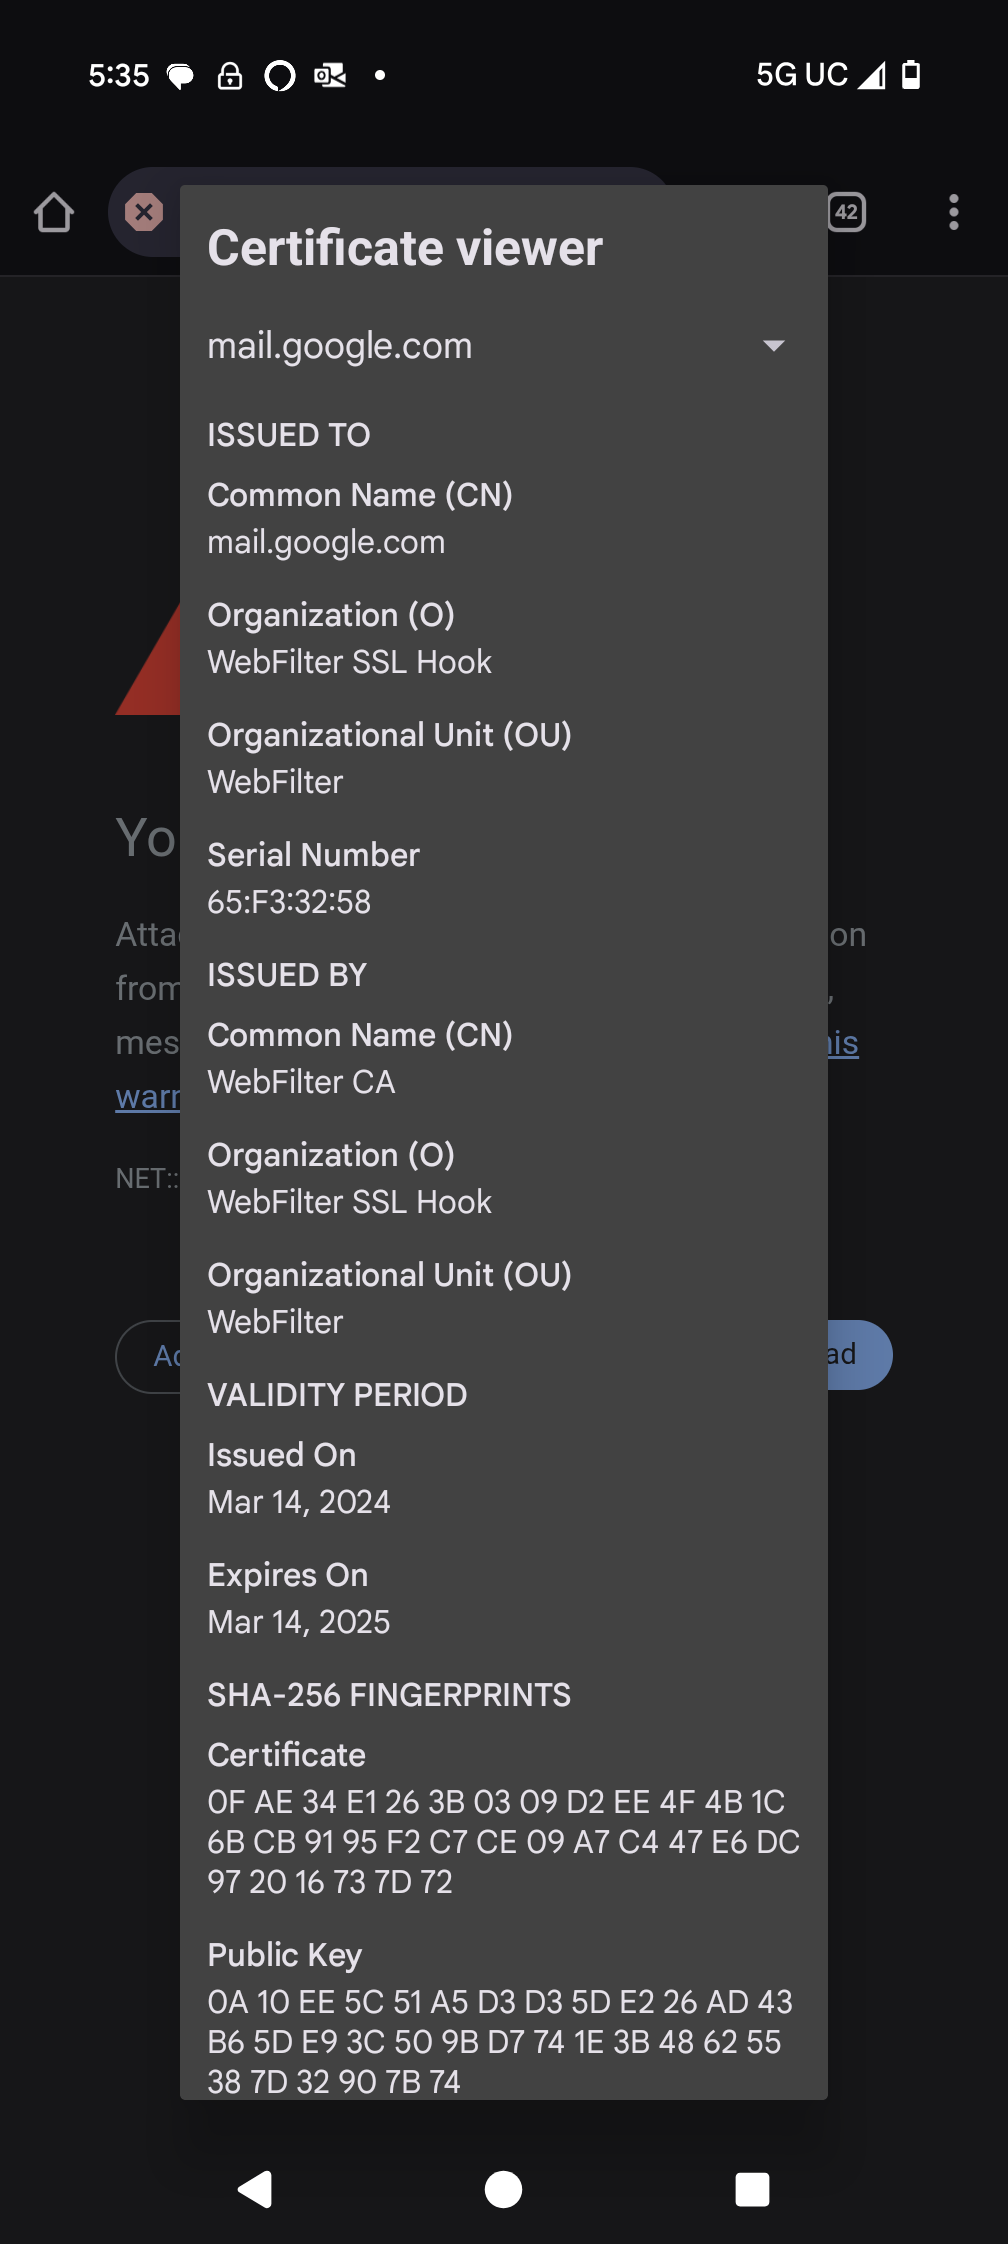The height and width of the screenshot is (2244, 1008).
Task: Tap the partially hidden blue button behind dialog
Action: [x=858, y=1355]
